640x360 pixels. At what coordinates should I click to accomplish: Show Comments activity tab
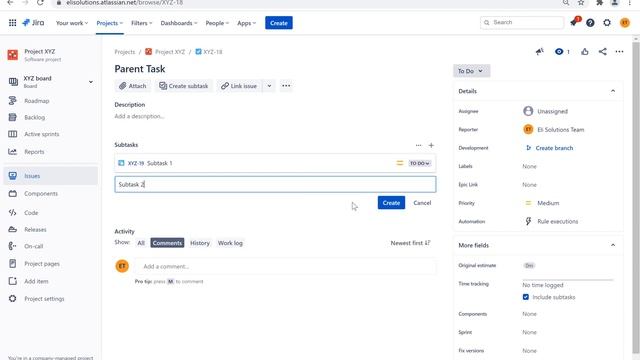(x=167, y=243)
